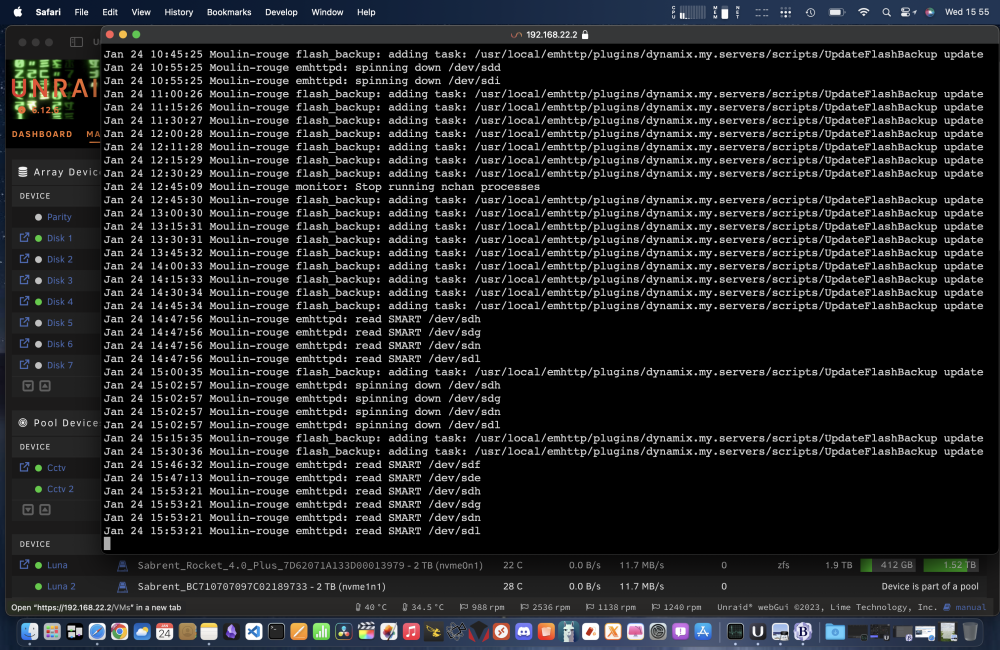The height and width of the screenshot is (650, 1000).
Task: Toggle Safari sidebar in background window
Action: point(77,42)
